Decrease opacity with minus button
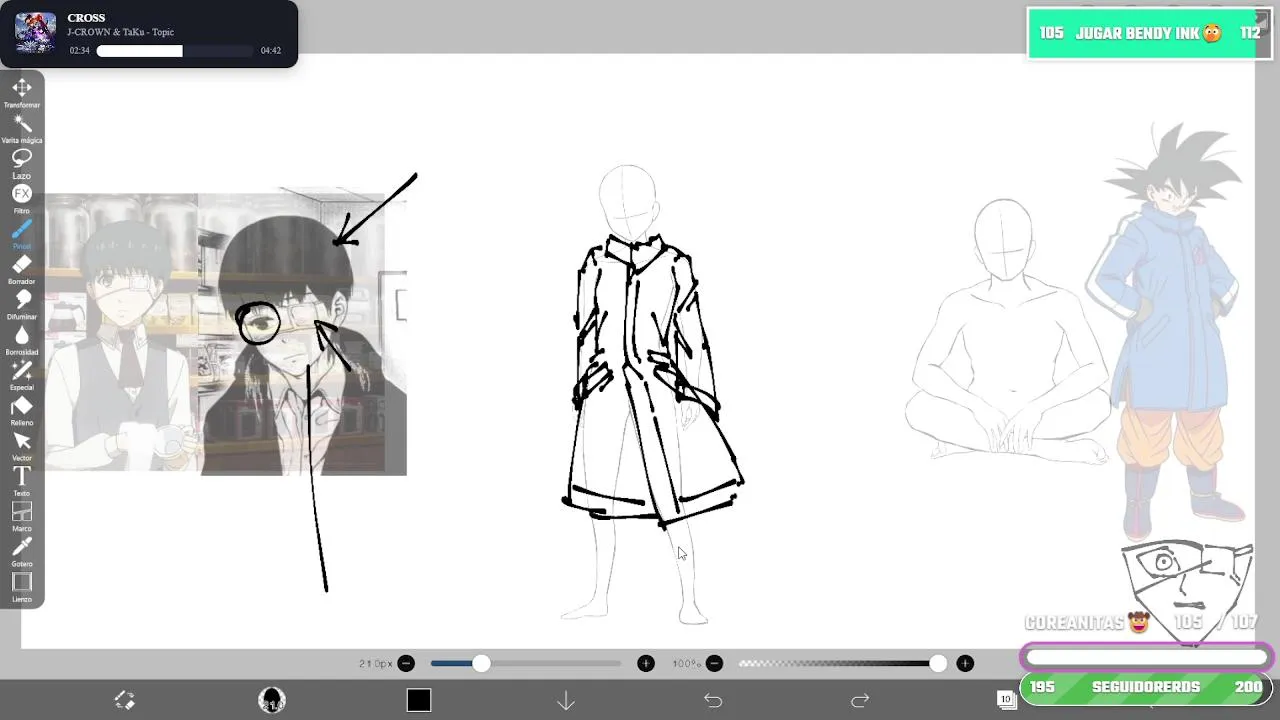Image resolution: width=1280 pixels, height=720 pixels. pyautogui.click(x=714, y=663)
